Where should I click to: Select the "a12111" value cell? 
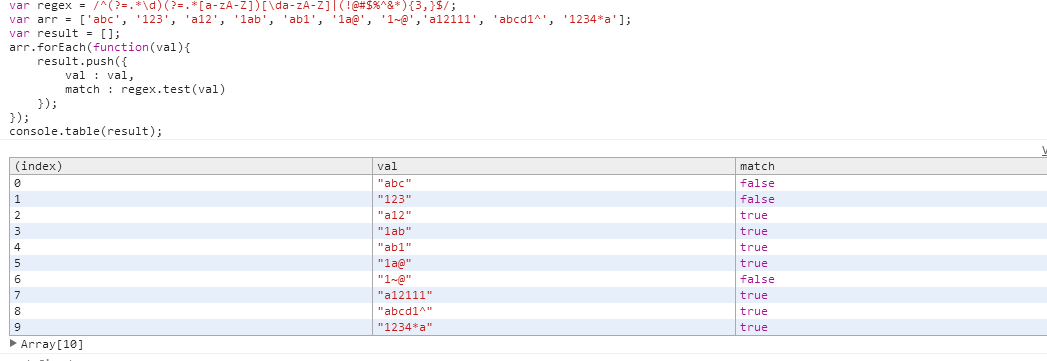point(554,295)
